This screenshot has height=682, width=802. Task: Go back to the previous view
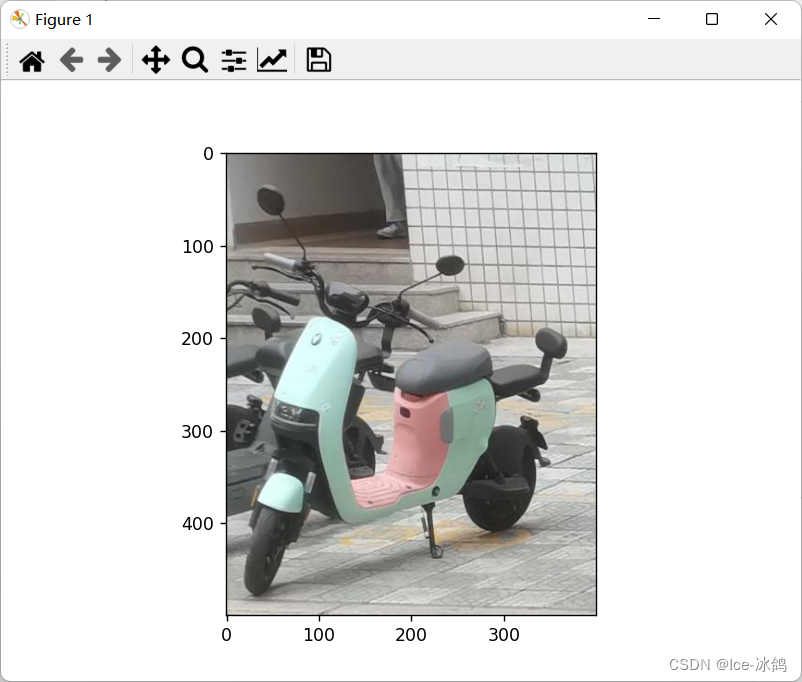point(71,60)
